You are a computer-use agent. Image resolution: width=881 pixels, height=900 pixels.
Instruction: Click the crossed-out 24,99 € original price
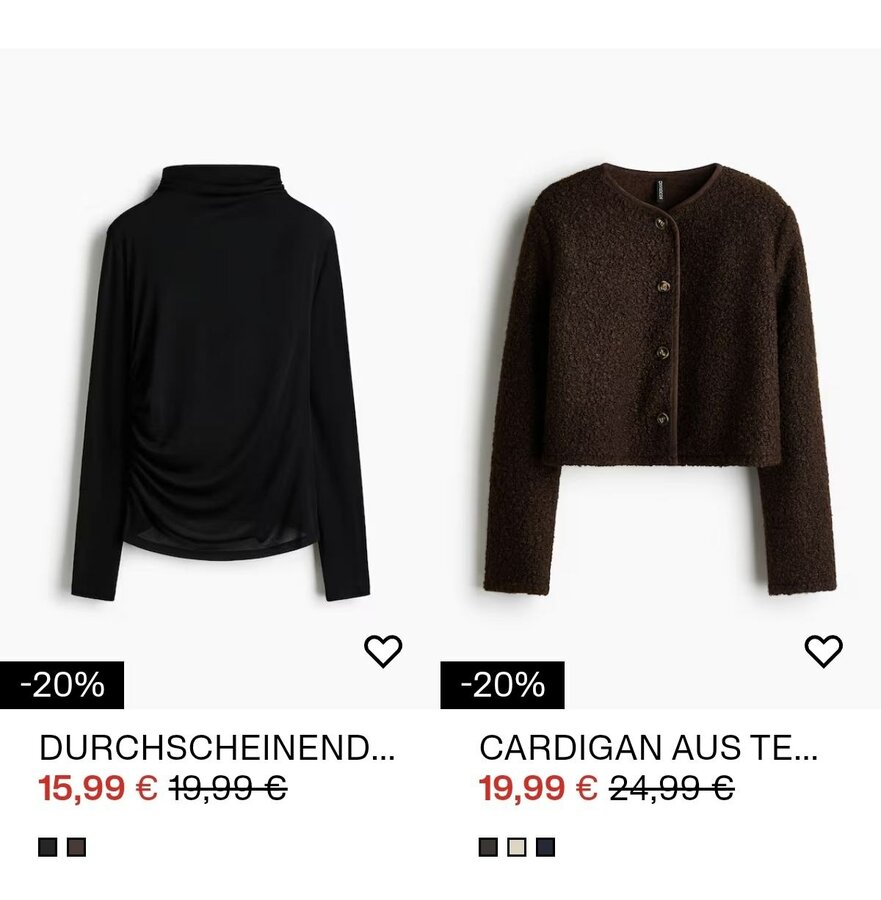tap(672, 788)
